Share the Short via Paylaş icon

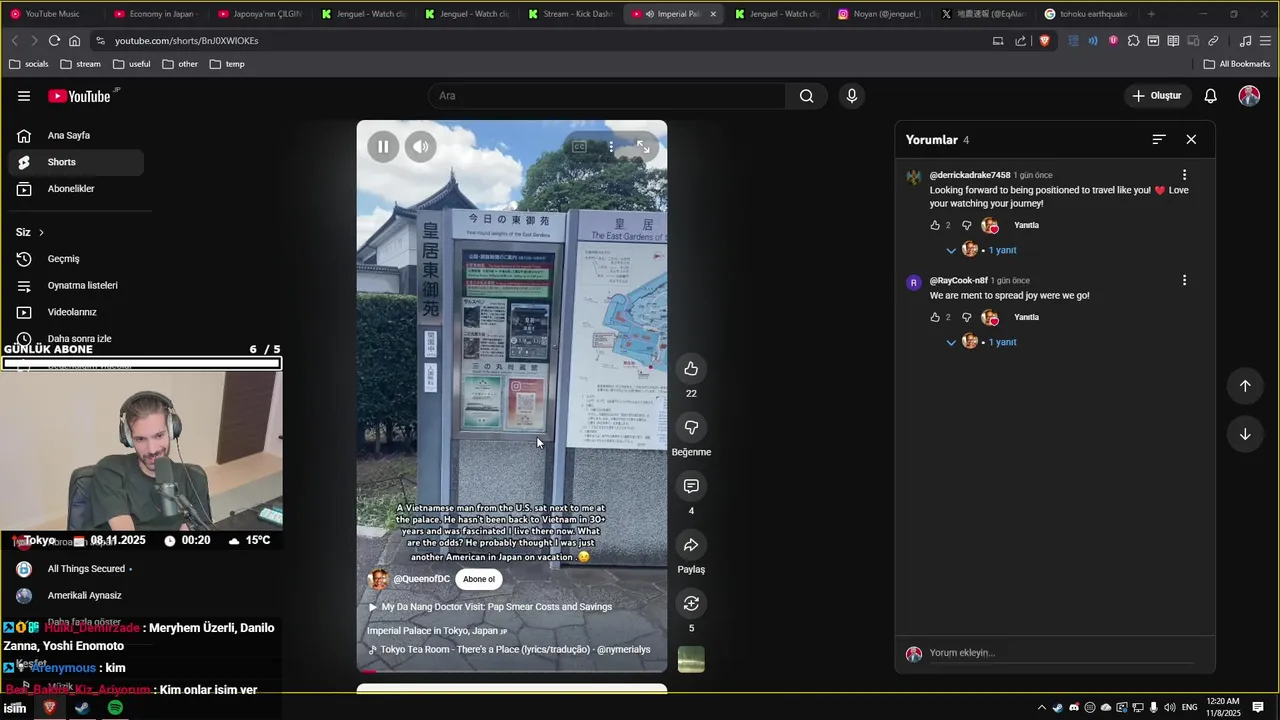691,545
